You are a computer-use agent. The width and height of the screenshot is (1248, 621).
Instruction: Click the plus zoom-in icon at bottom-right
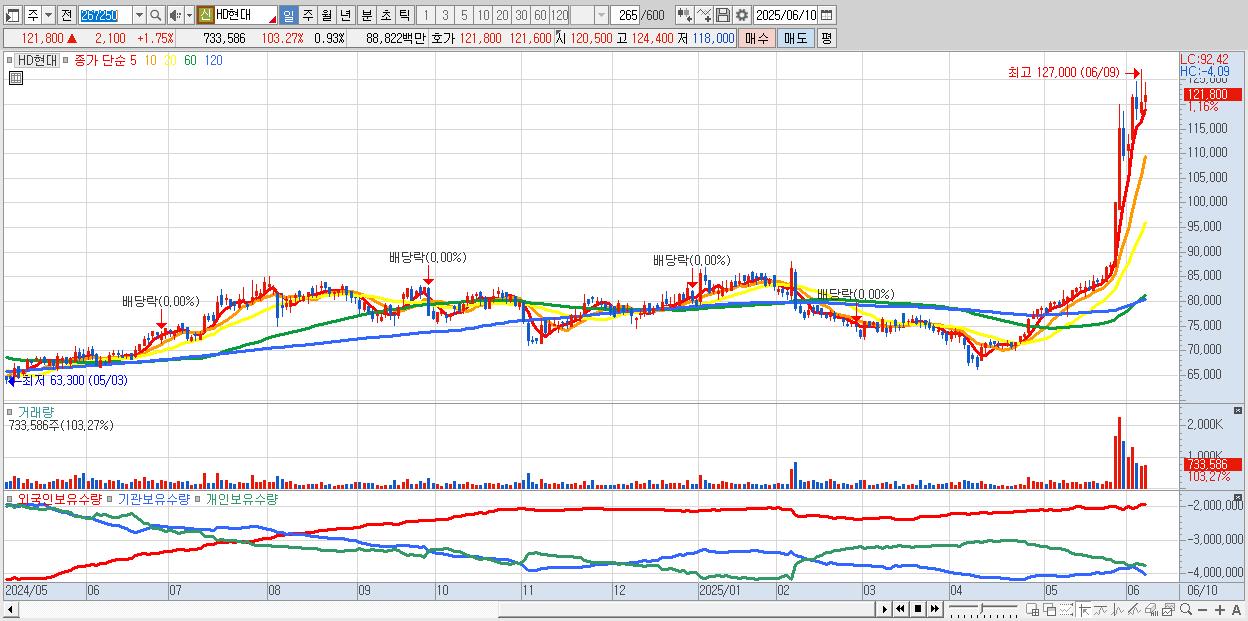coord(1219,609)
